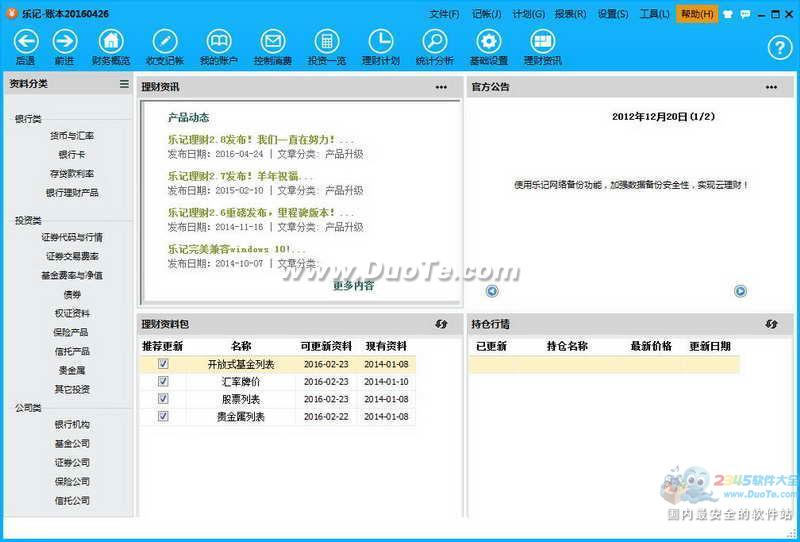This screenshot has width=800, height=542.
Task: Open 我的账户 book icon
Action: 219,41
